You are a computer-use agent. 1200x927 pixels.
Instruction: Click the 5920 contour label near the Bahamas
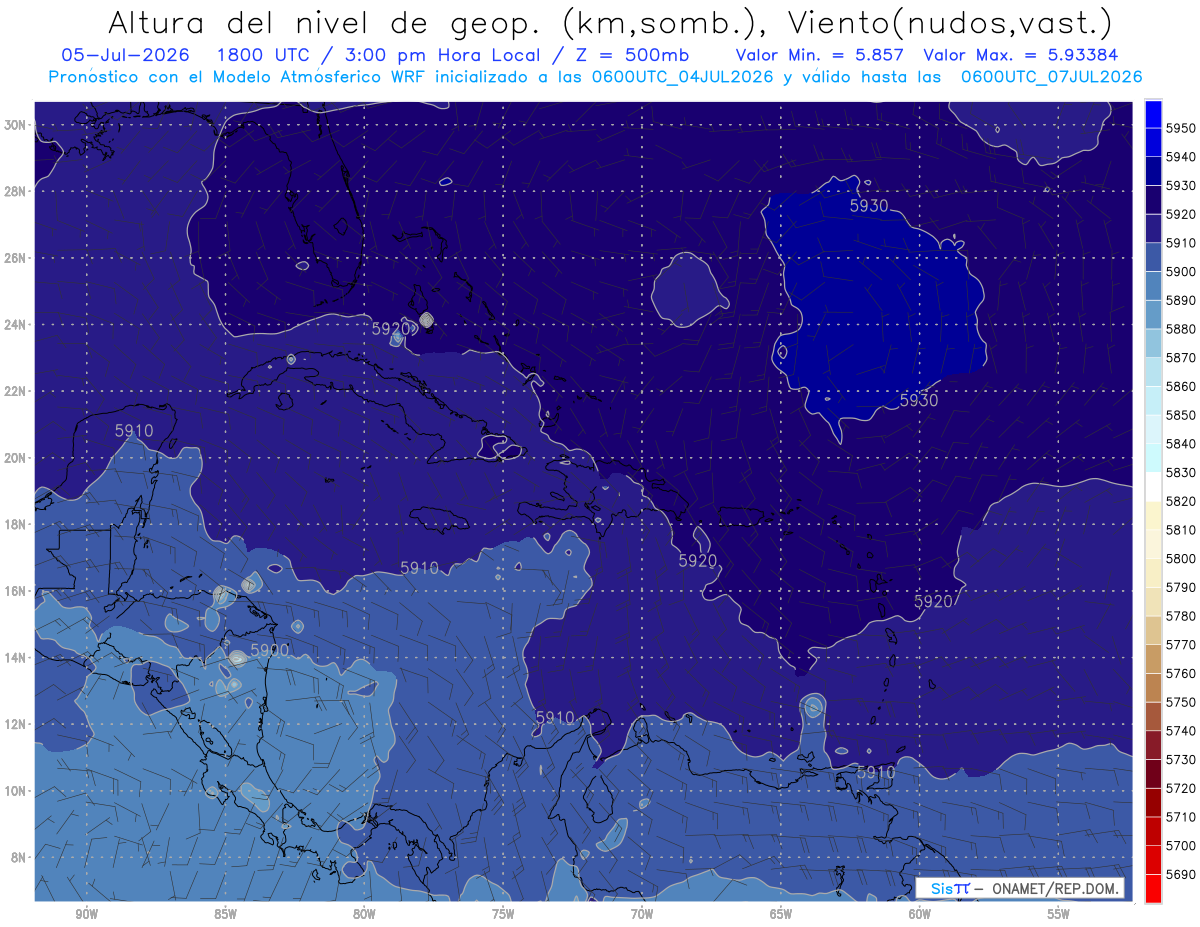tap(391, 328)
